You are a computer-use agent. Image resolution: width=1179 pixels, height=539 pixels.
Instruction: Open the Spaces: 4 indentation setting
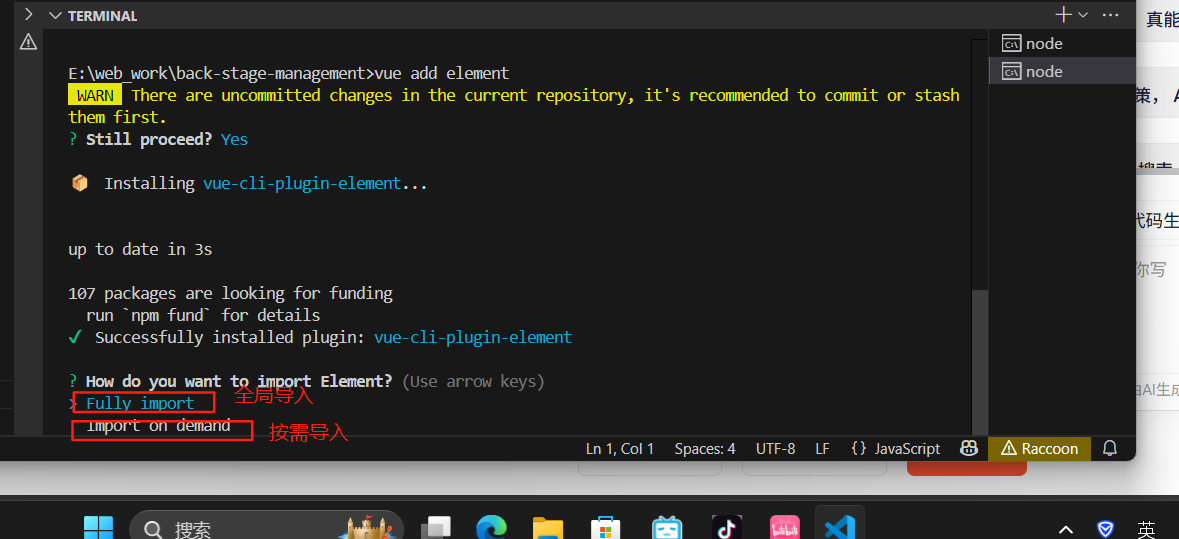point(705,449)
